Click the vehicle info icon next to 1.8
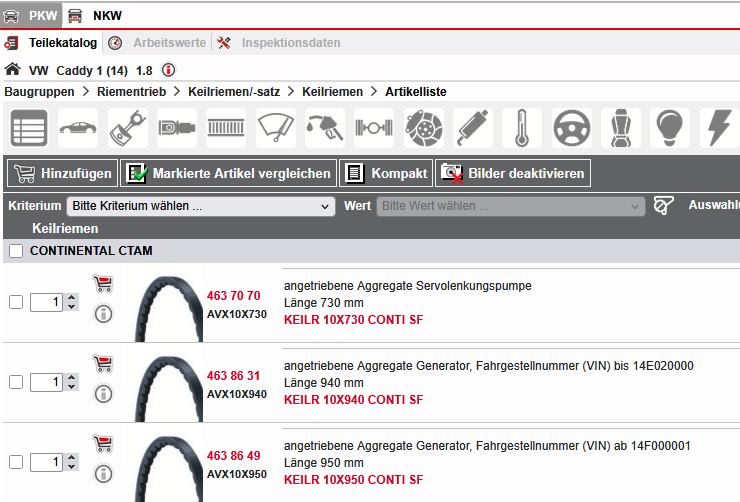Viewport: 740px width, 502px height. [168, 70]
